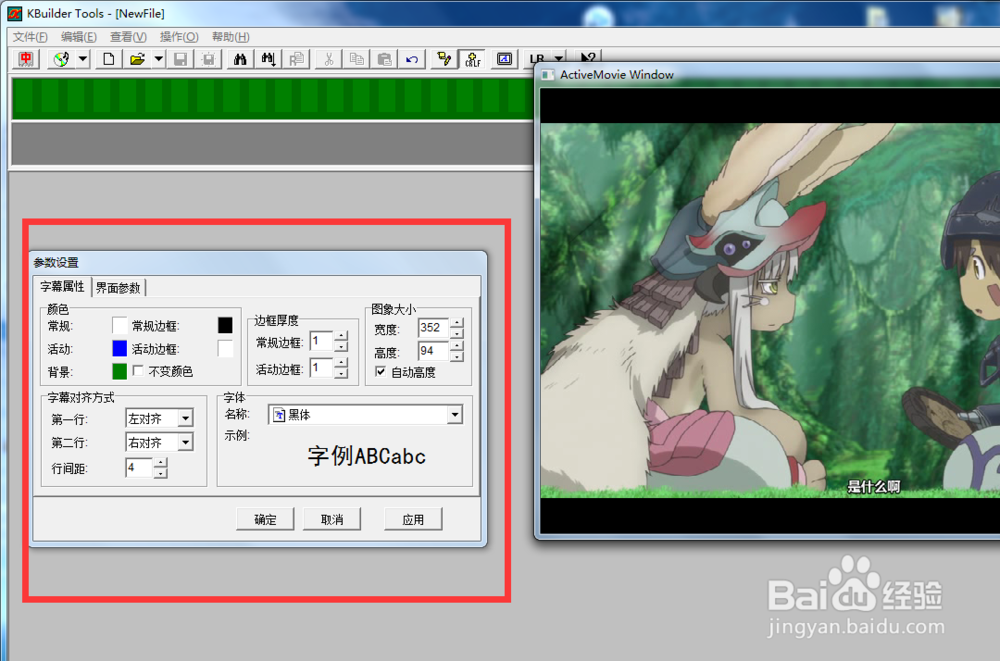Viewport: 1000px width, 661px height.
Task: Click the KBuilder Tools title bar app icon
Action: 14,13
